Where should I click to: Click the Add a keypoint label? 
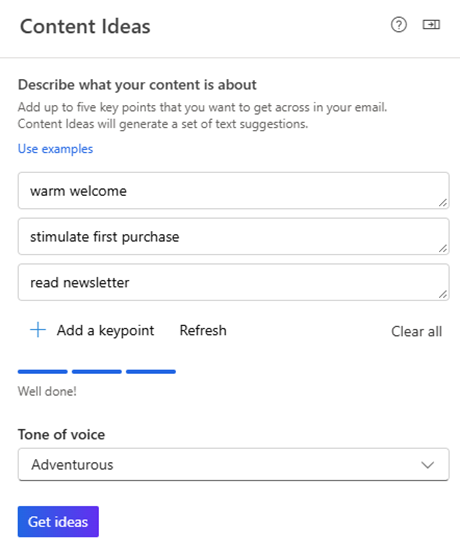tap(105, 330)
